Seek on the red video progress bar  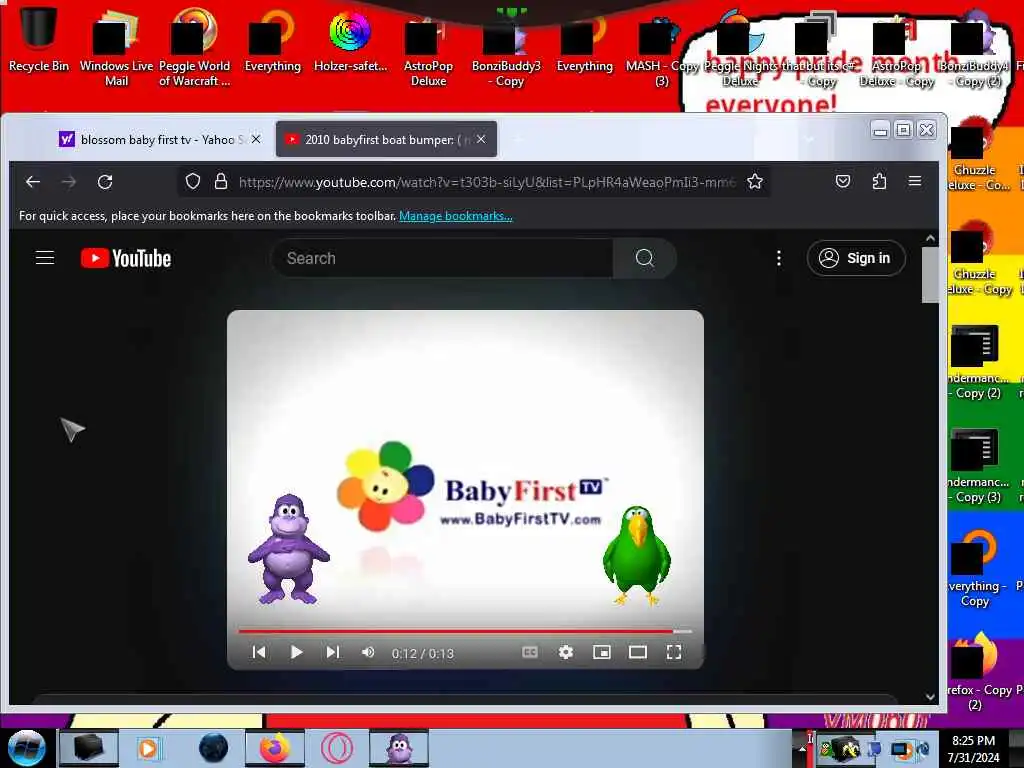[x=465, y=632]
